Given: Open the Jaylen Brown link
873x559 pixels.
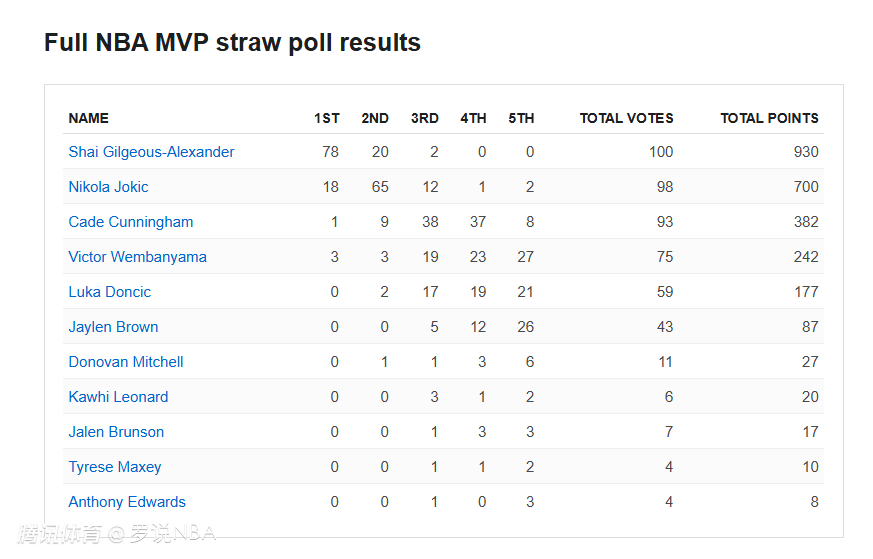Looking at the screenshot, I should (x=113, y=327).
